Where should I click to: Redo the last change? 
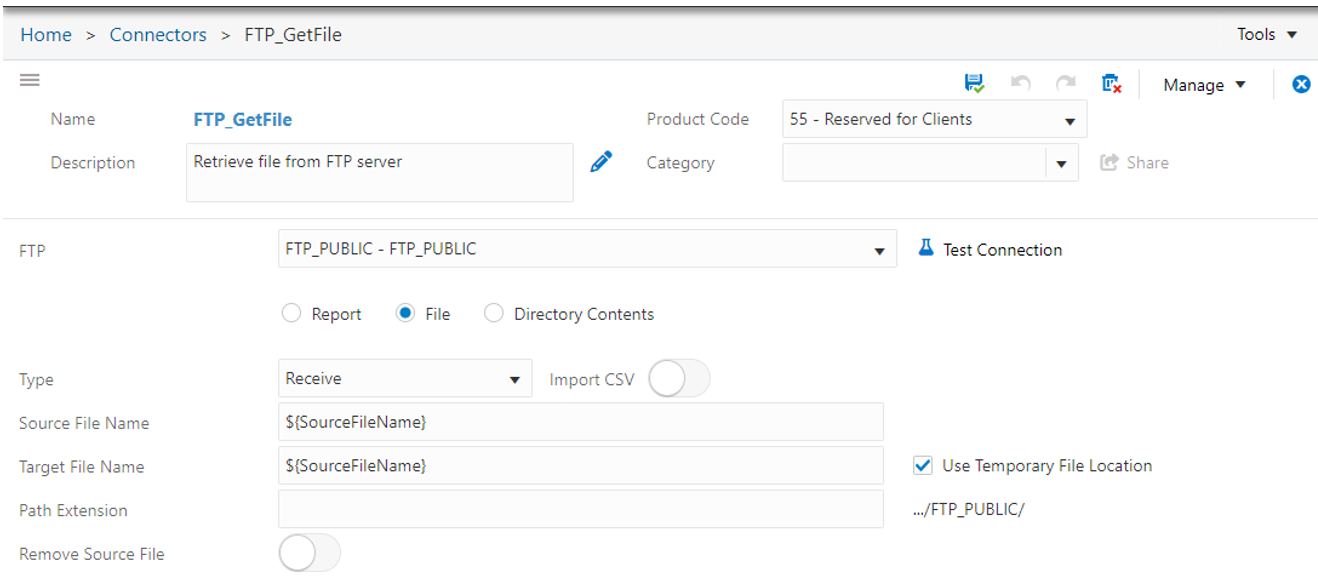pos(1065,84)
